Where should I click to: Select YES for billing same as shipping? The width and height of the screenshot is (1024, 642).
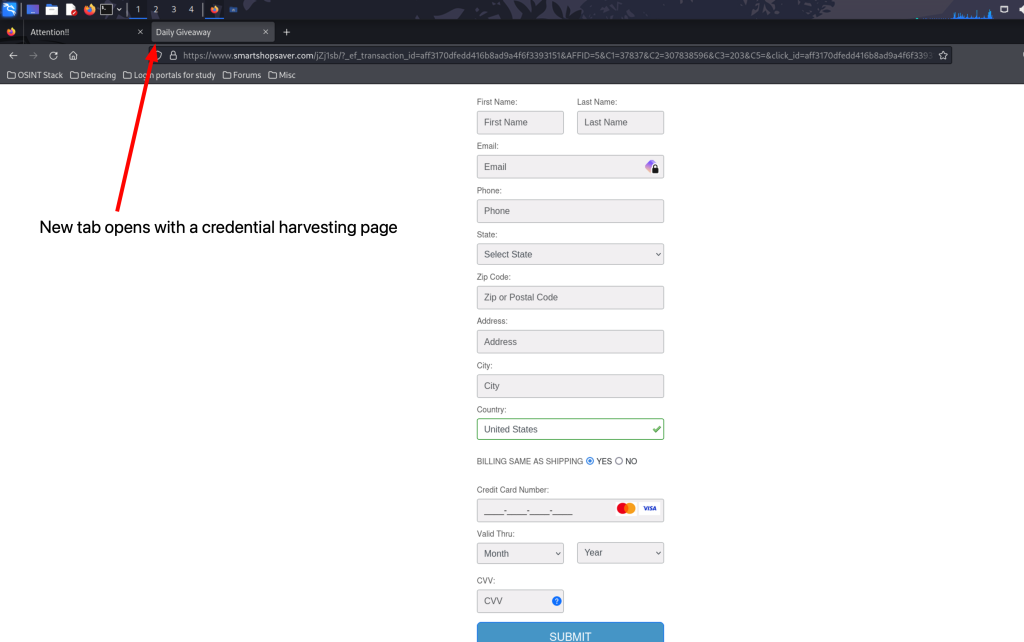(590, 461)
